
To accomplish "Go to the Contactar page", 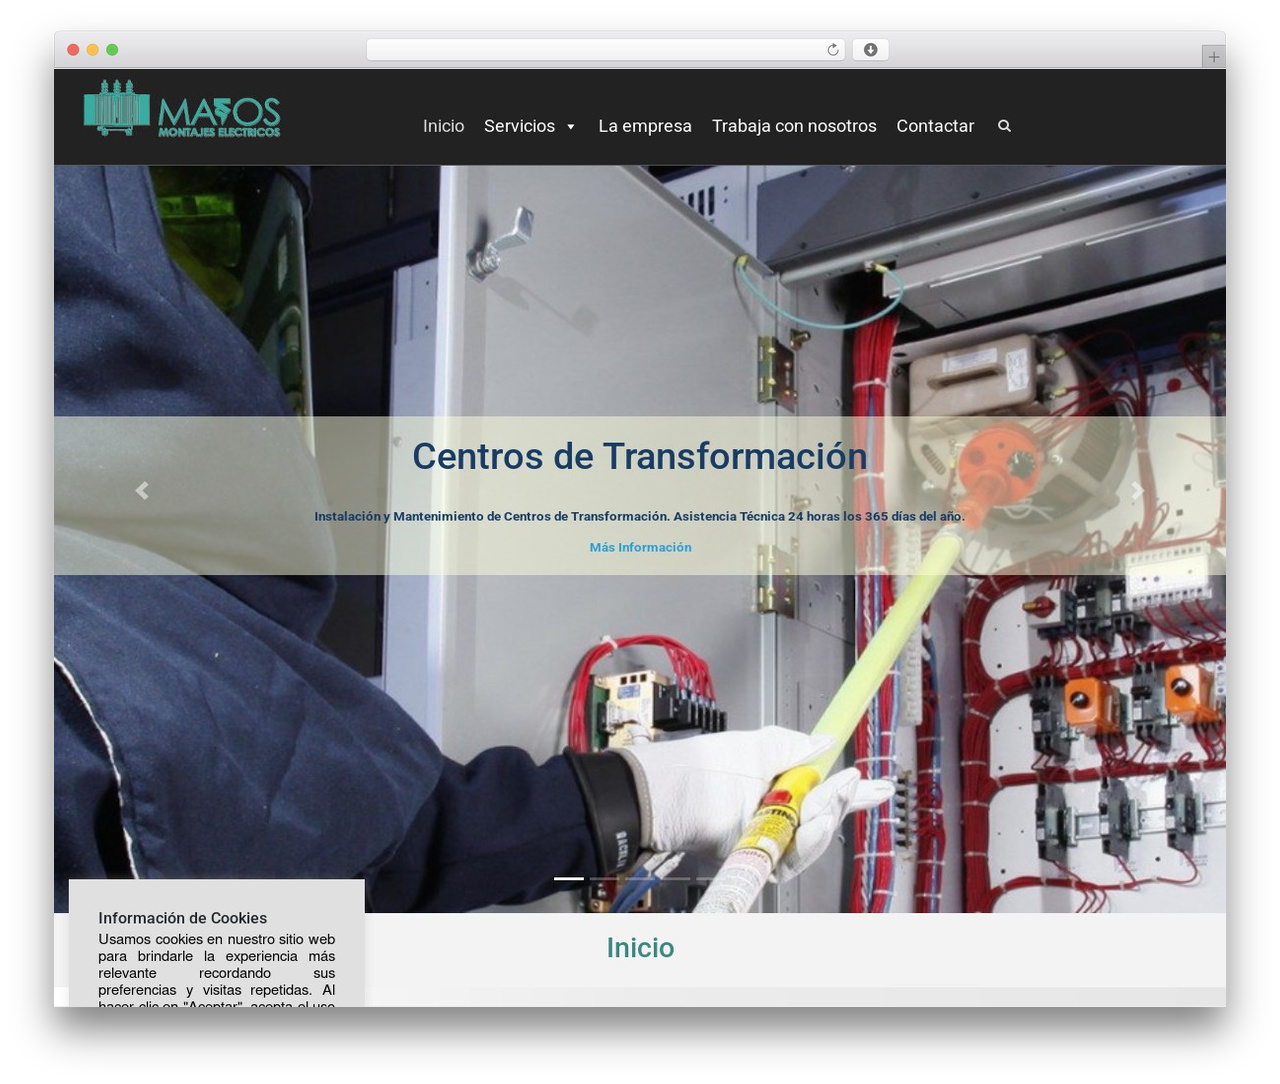I will coord(935,126).
